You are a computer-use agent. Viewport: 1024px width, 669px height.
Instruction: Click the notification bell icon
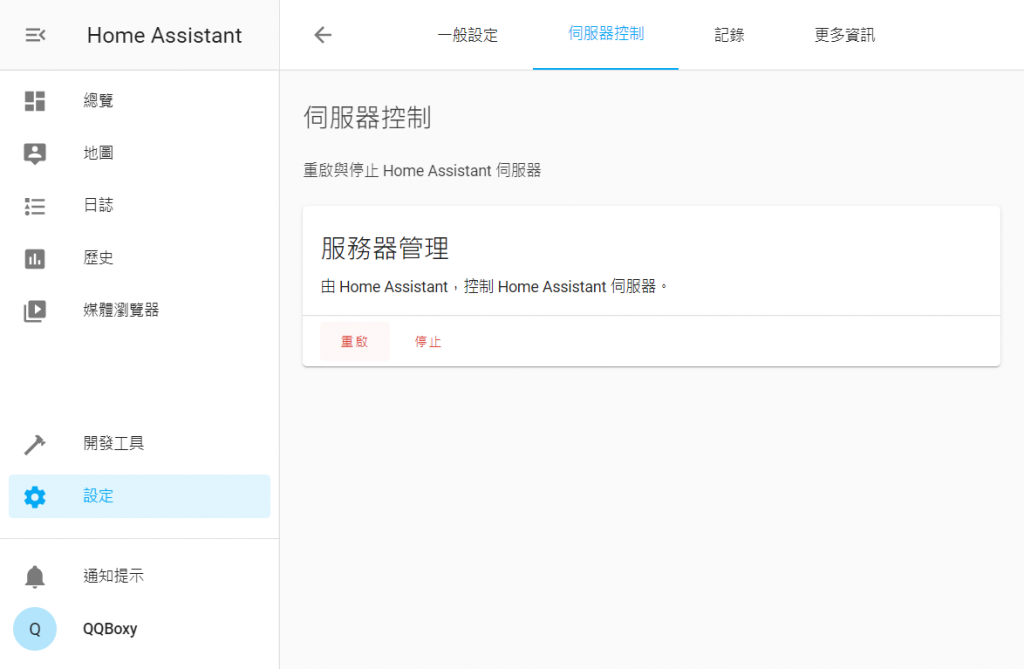(35, 577)
